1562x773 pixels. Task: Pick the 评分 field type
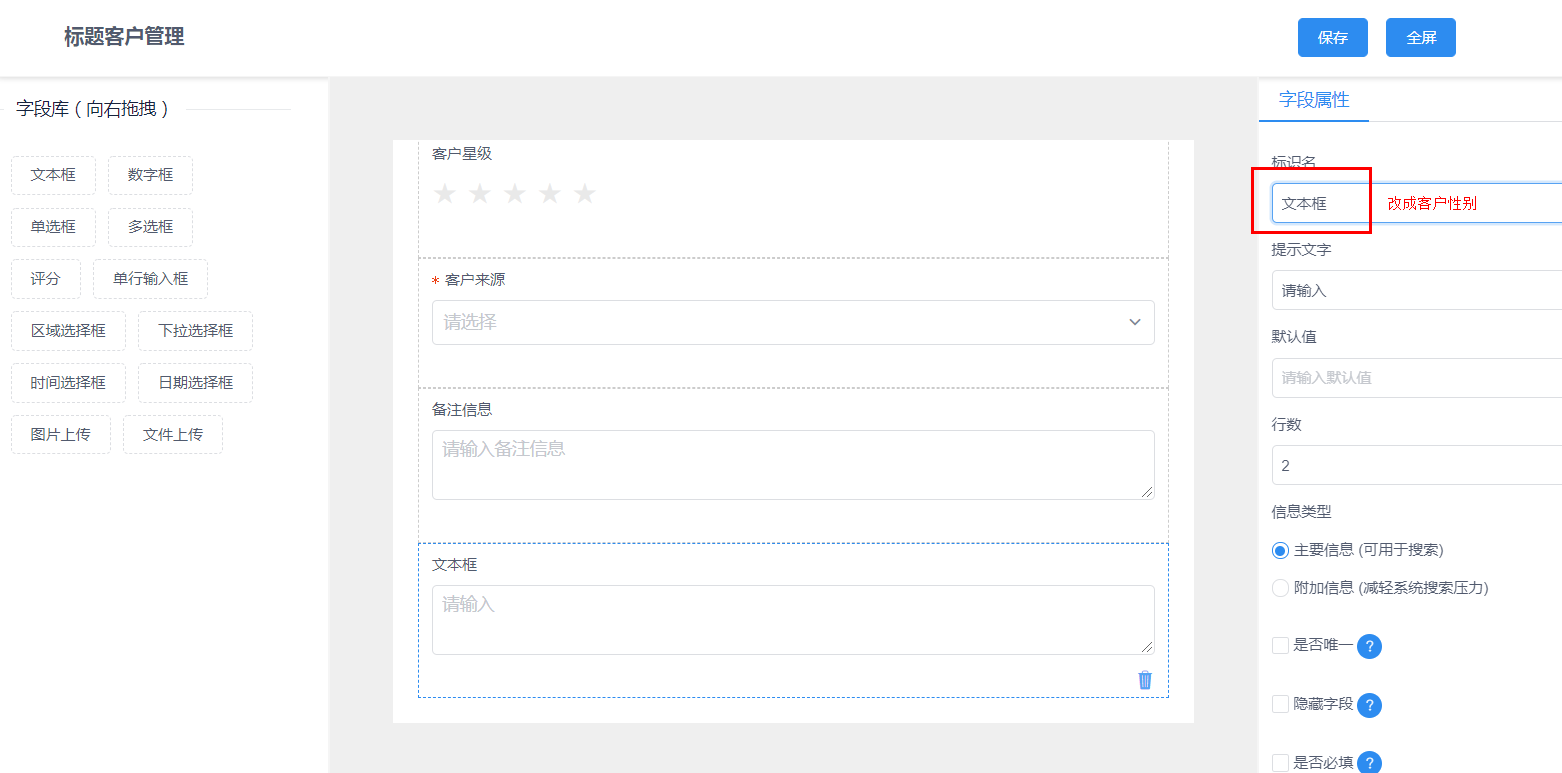[46, 279]
